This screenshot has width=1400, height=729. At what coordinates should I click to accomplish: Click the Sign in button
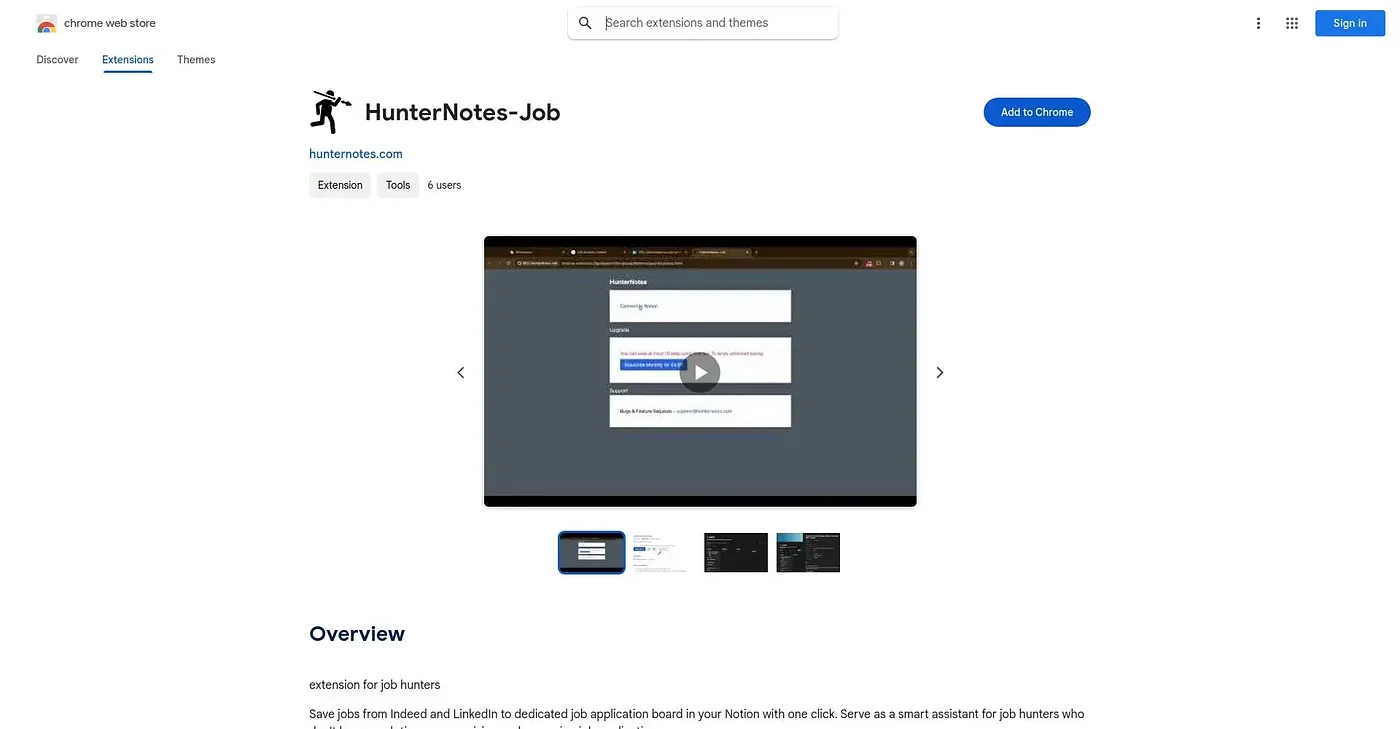[x=1350, y=23]
